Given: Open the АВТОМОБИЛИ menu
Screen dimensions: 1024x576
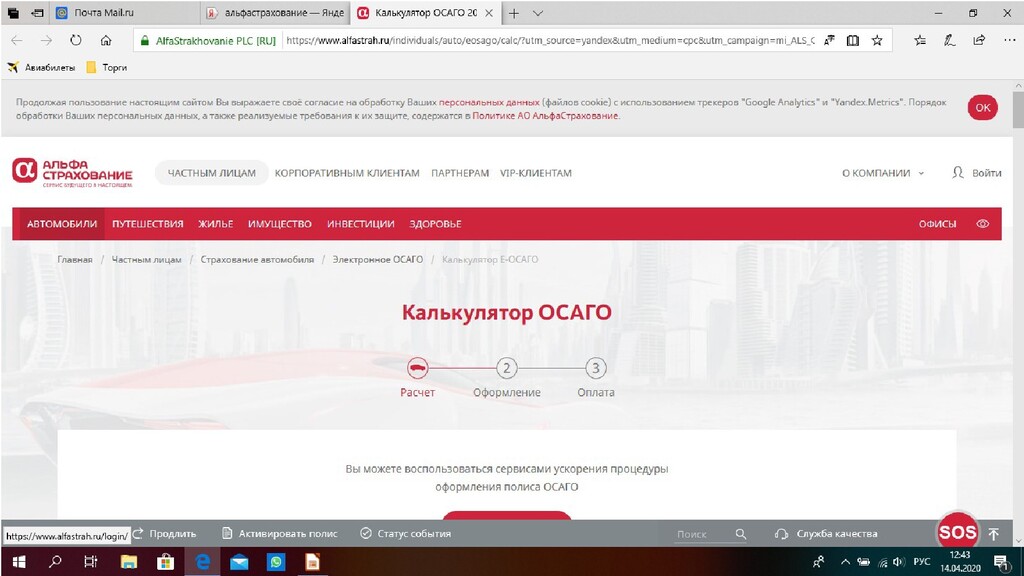Looking at the screenshot, I should pyautogui.click(x=62, y=224).
